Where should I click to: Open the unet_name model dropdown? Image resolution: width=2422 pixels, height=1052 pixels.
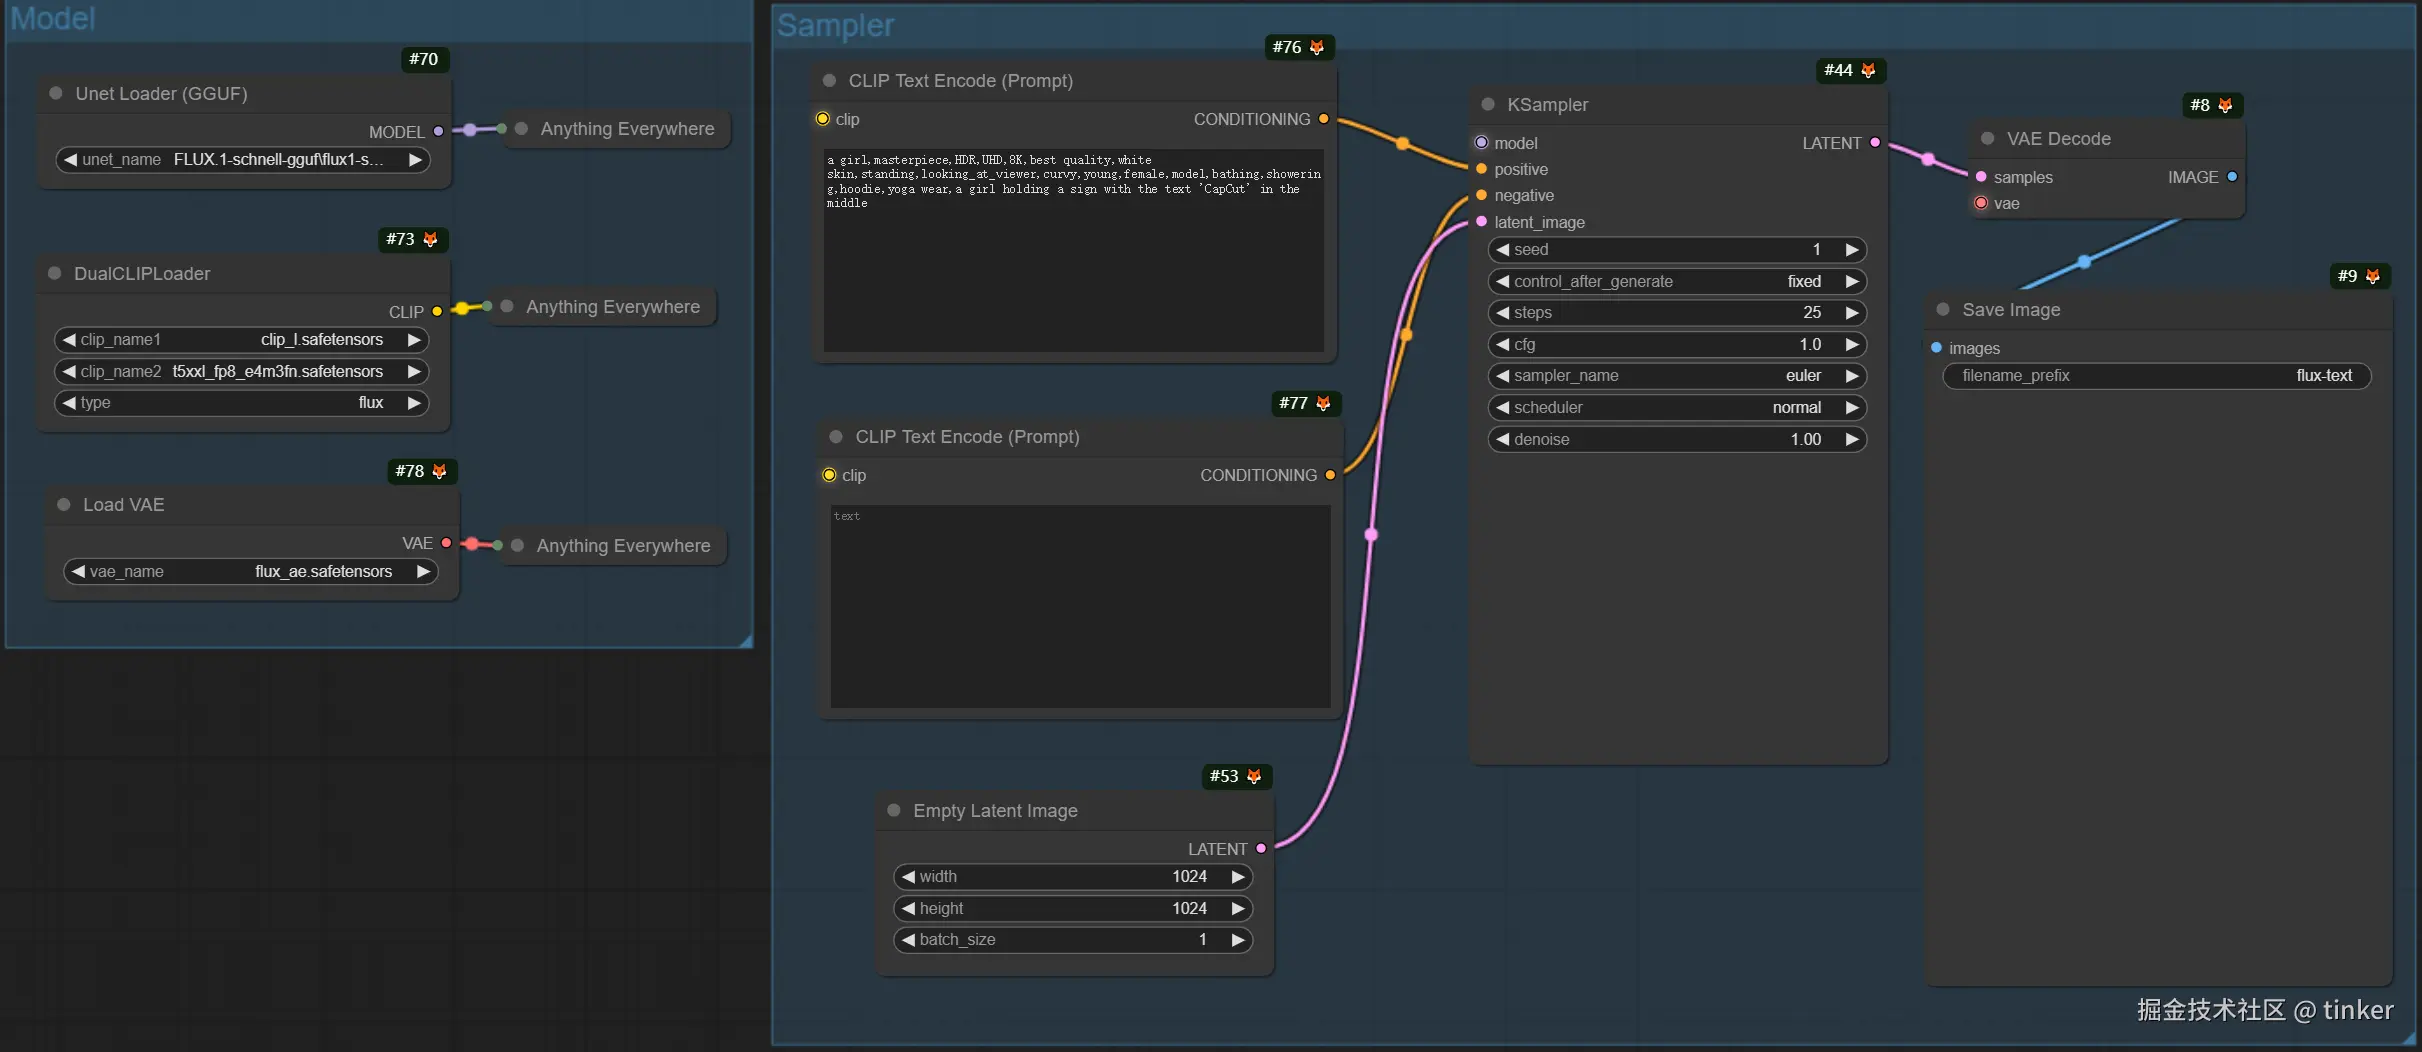point(243,160)
